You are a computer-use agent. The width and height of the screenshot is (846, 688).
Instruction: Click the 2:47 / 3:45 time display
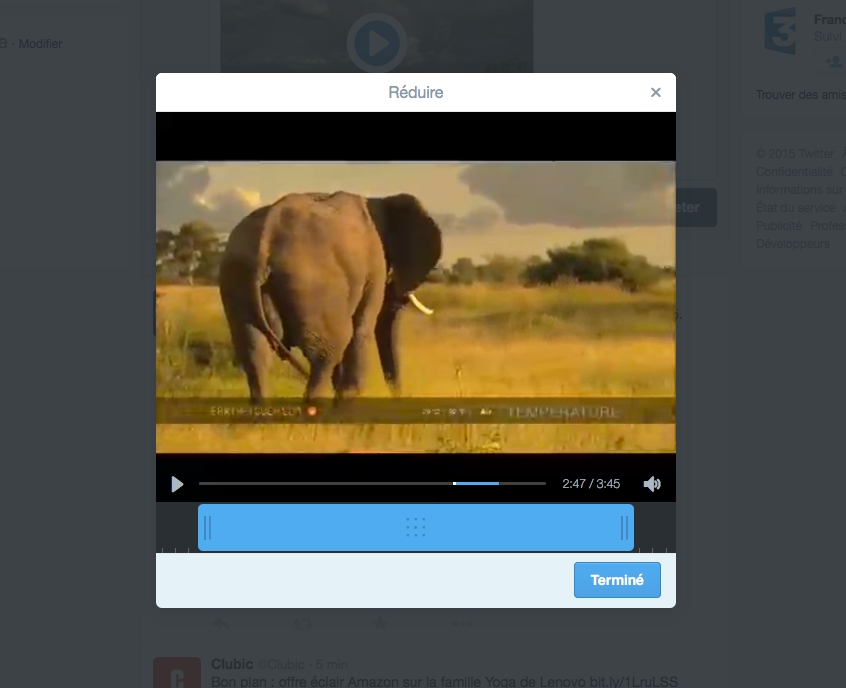point(591,483)
